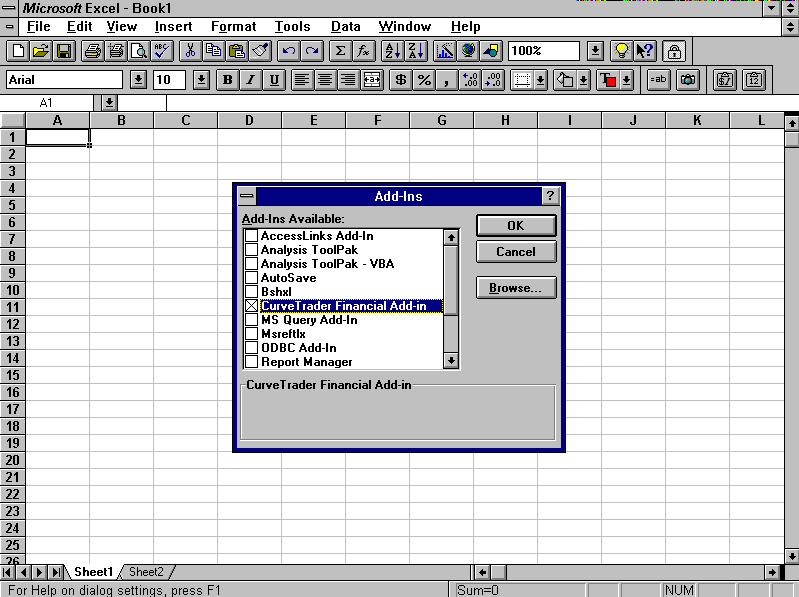Launch the ChartWizard icon

tap(444, 51)
